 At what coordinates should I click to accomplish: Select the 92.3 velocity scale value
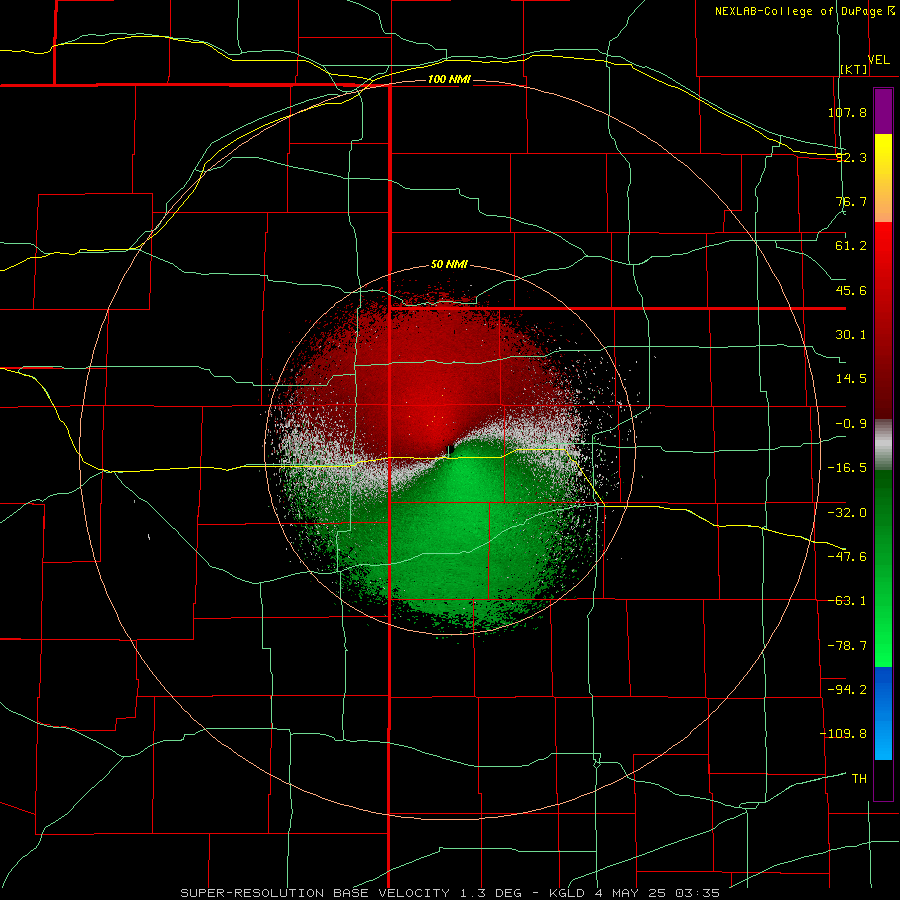click(851, 157)
